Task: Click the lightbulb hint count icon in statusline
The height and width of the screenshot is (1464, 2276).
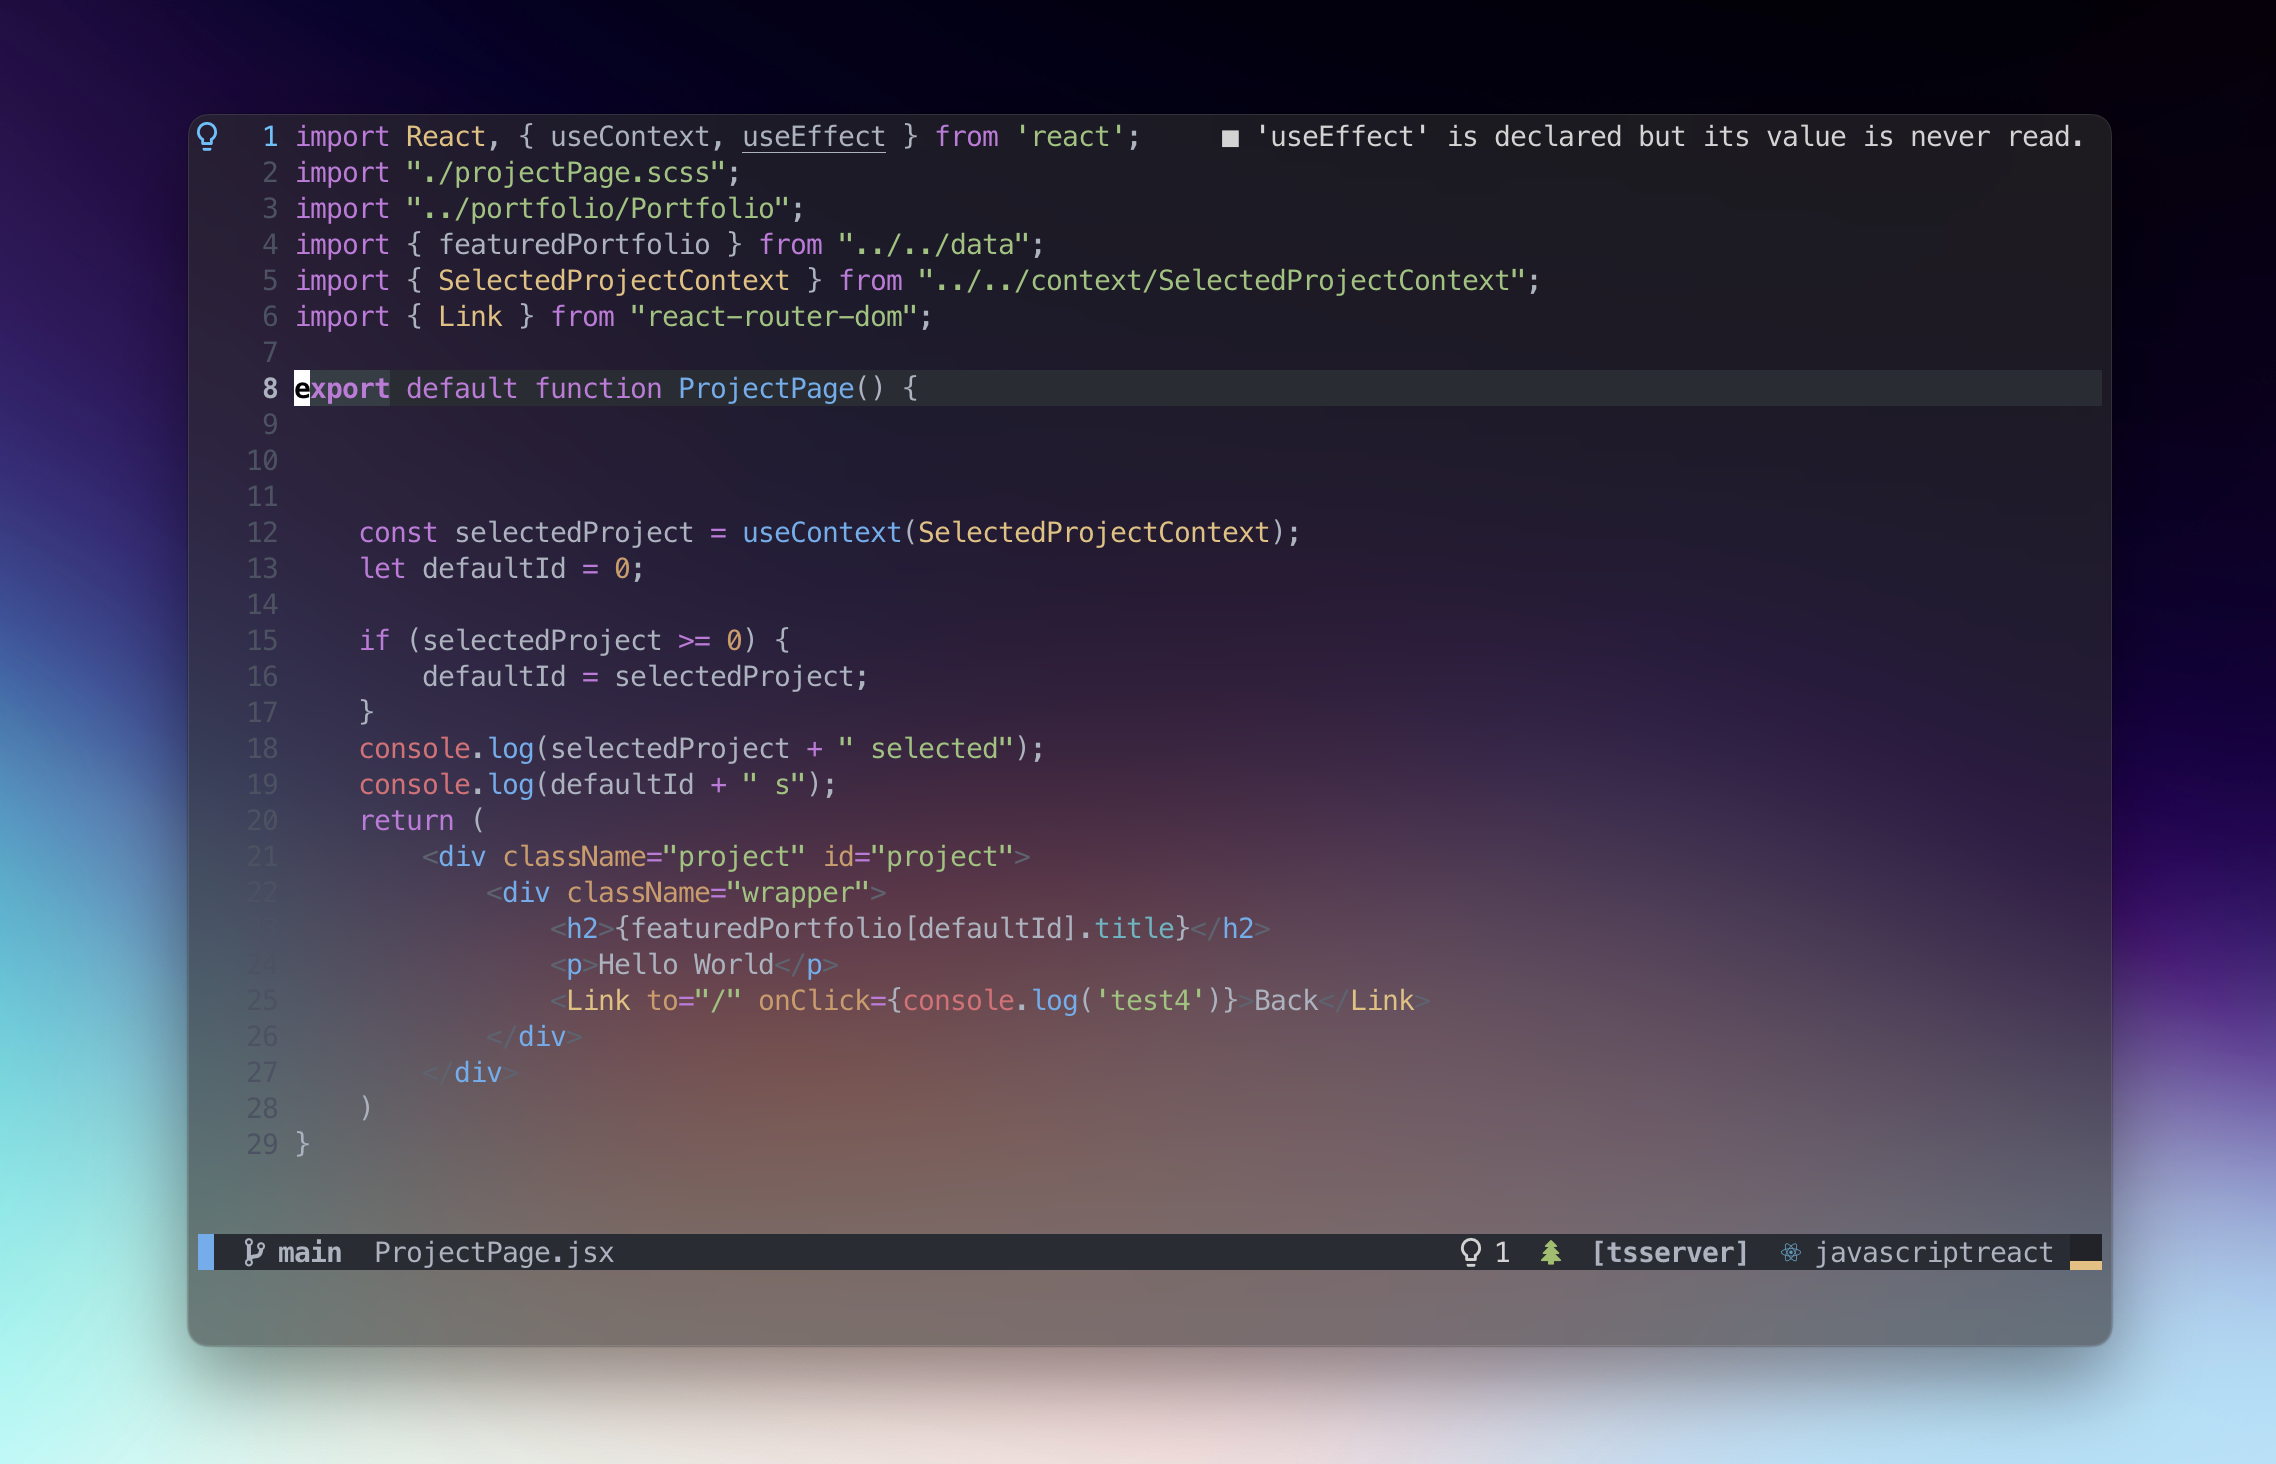Action: click(x=1470, y=1252)
